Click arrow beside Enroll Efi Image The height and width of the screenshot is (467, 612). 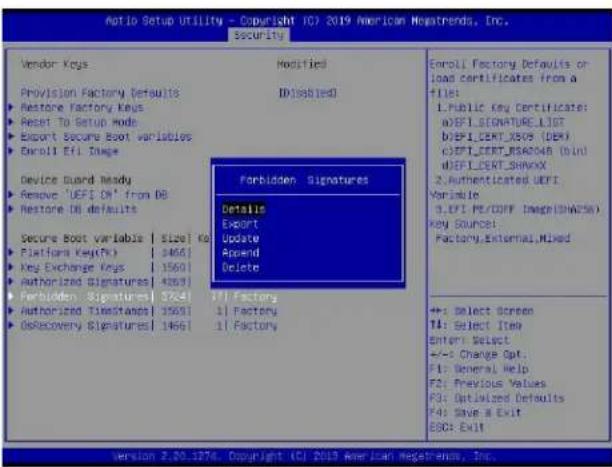(x=11, y=151)
